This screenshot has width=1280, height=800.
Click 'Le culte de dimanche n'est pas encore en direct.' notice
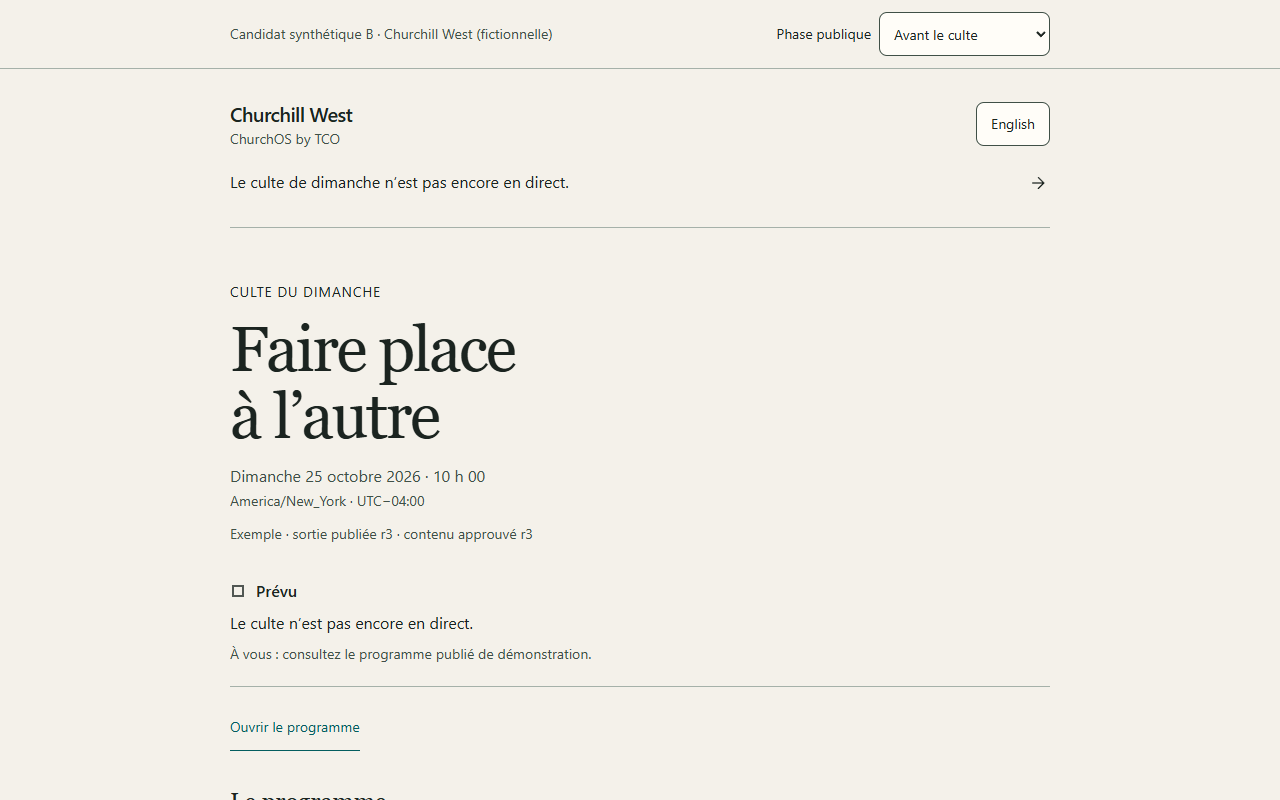click(x=399, y=183)
